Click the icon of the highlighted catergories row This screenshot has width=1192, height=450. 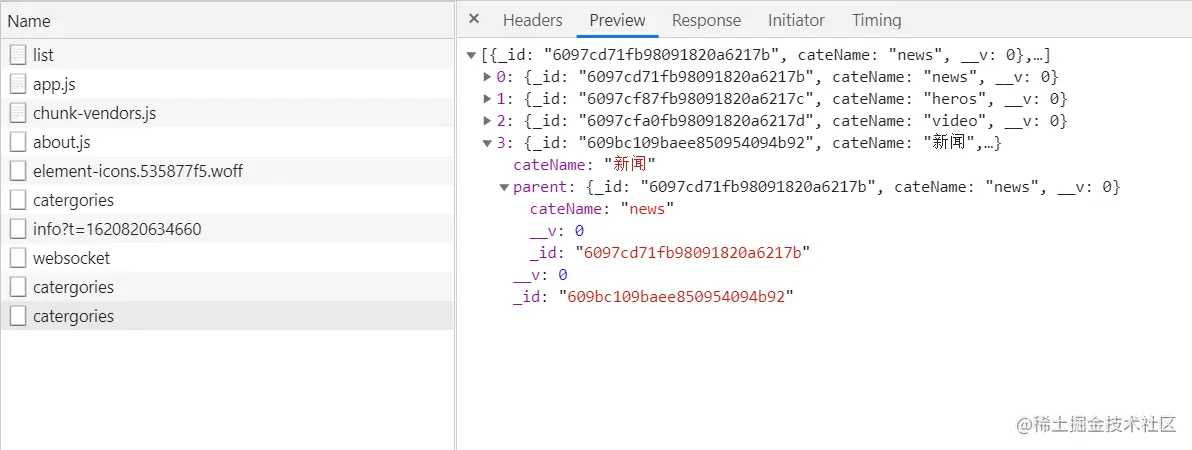(x=18, y=316)
